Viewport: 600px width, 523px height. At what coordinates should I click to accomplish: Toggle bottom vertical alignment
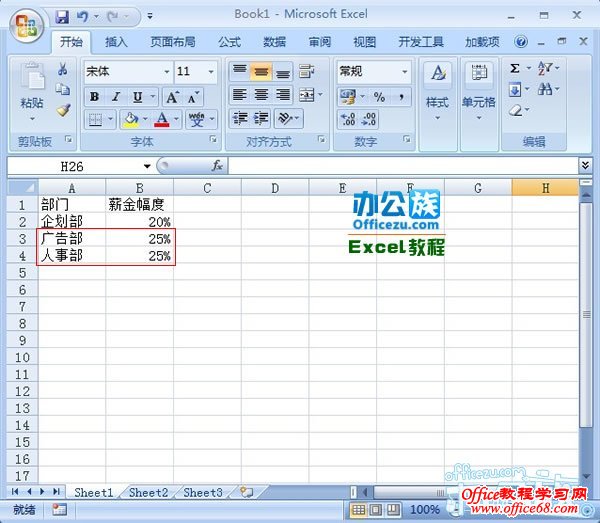point(283,71)
